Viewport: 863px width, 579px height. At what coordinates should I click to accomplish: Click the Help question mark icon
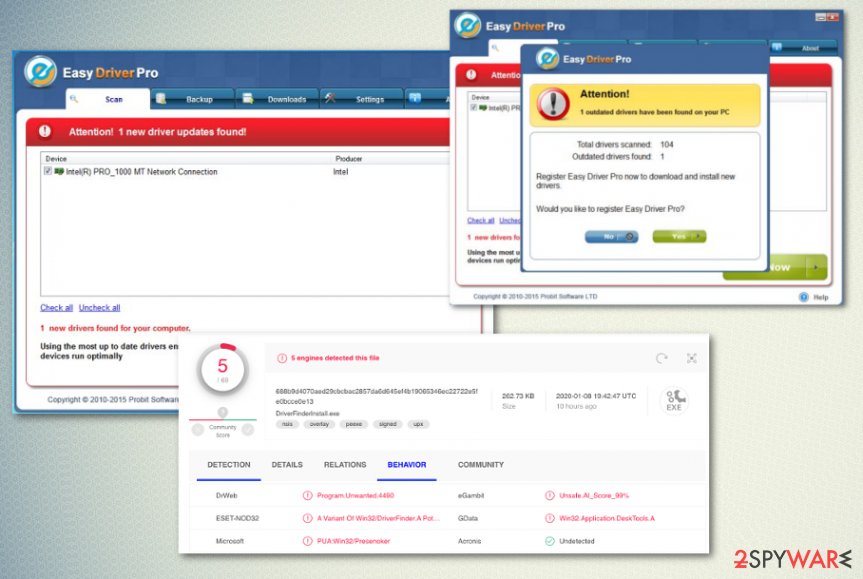pyautogui.click(x=804, y=297)
